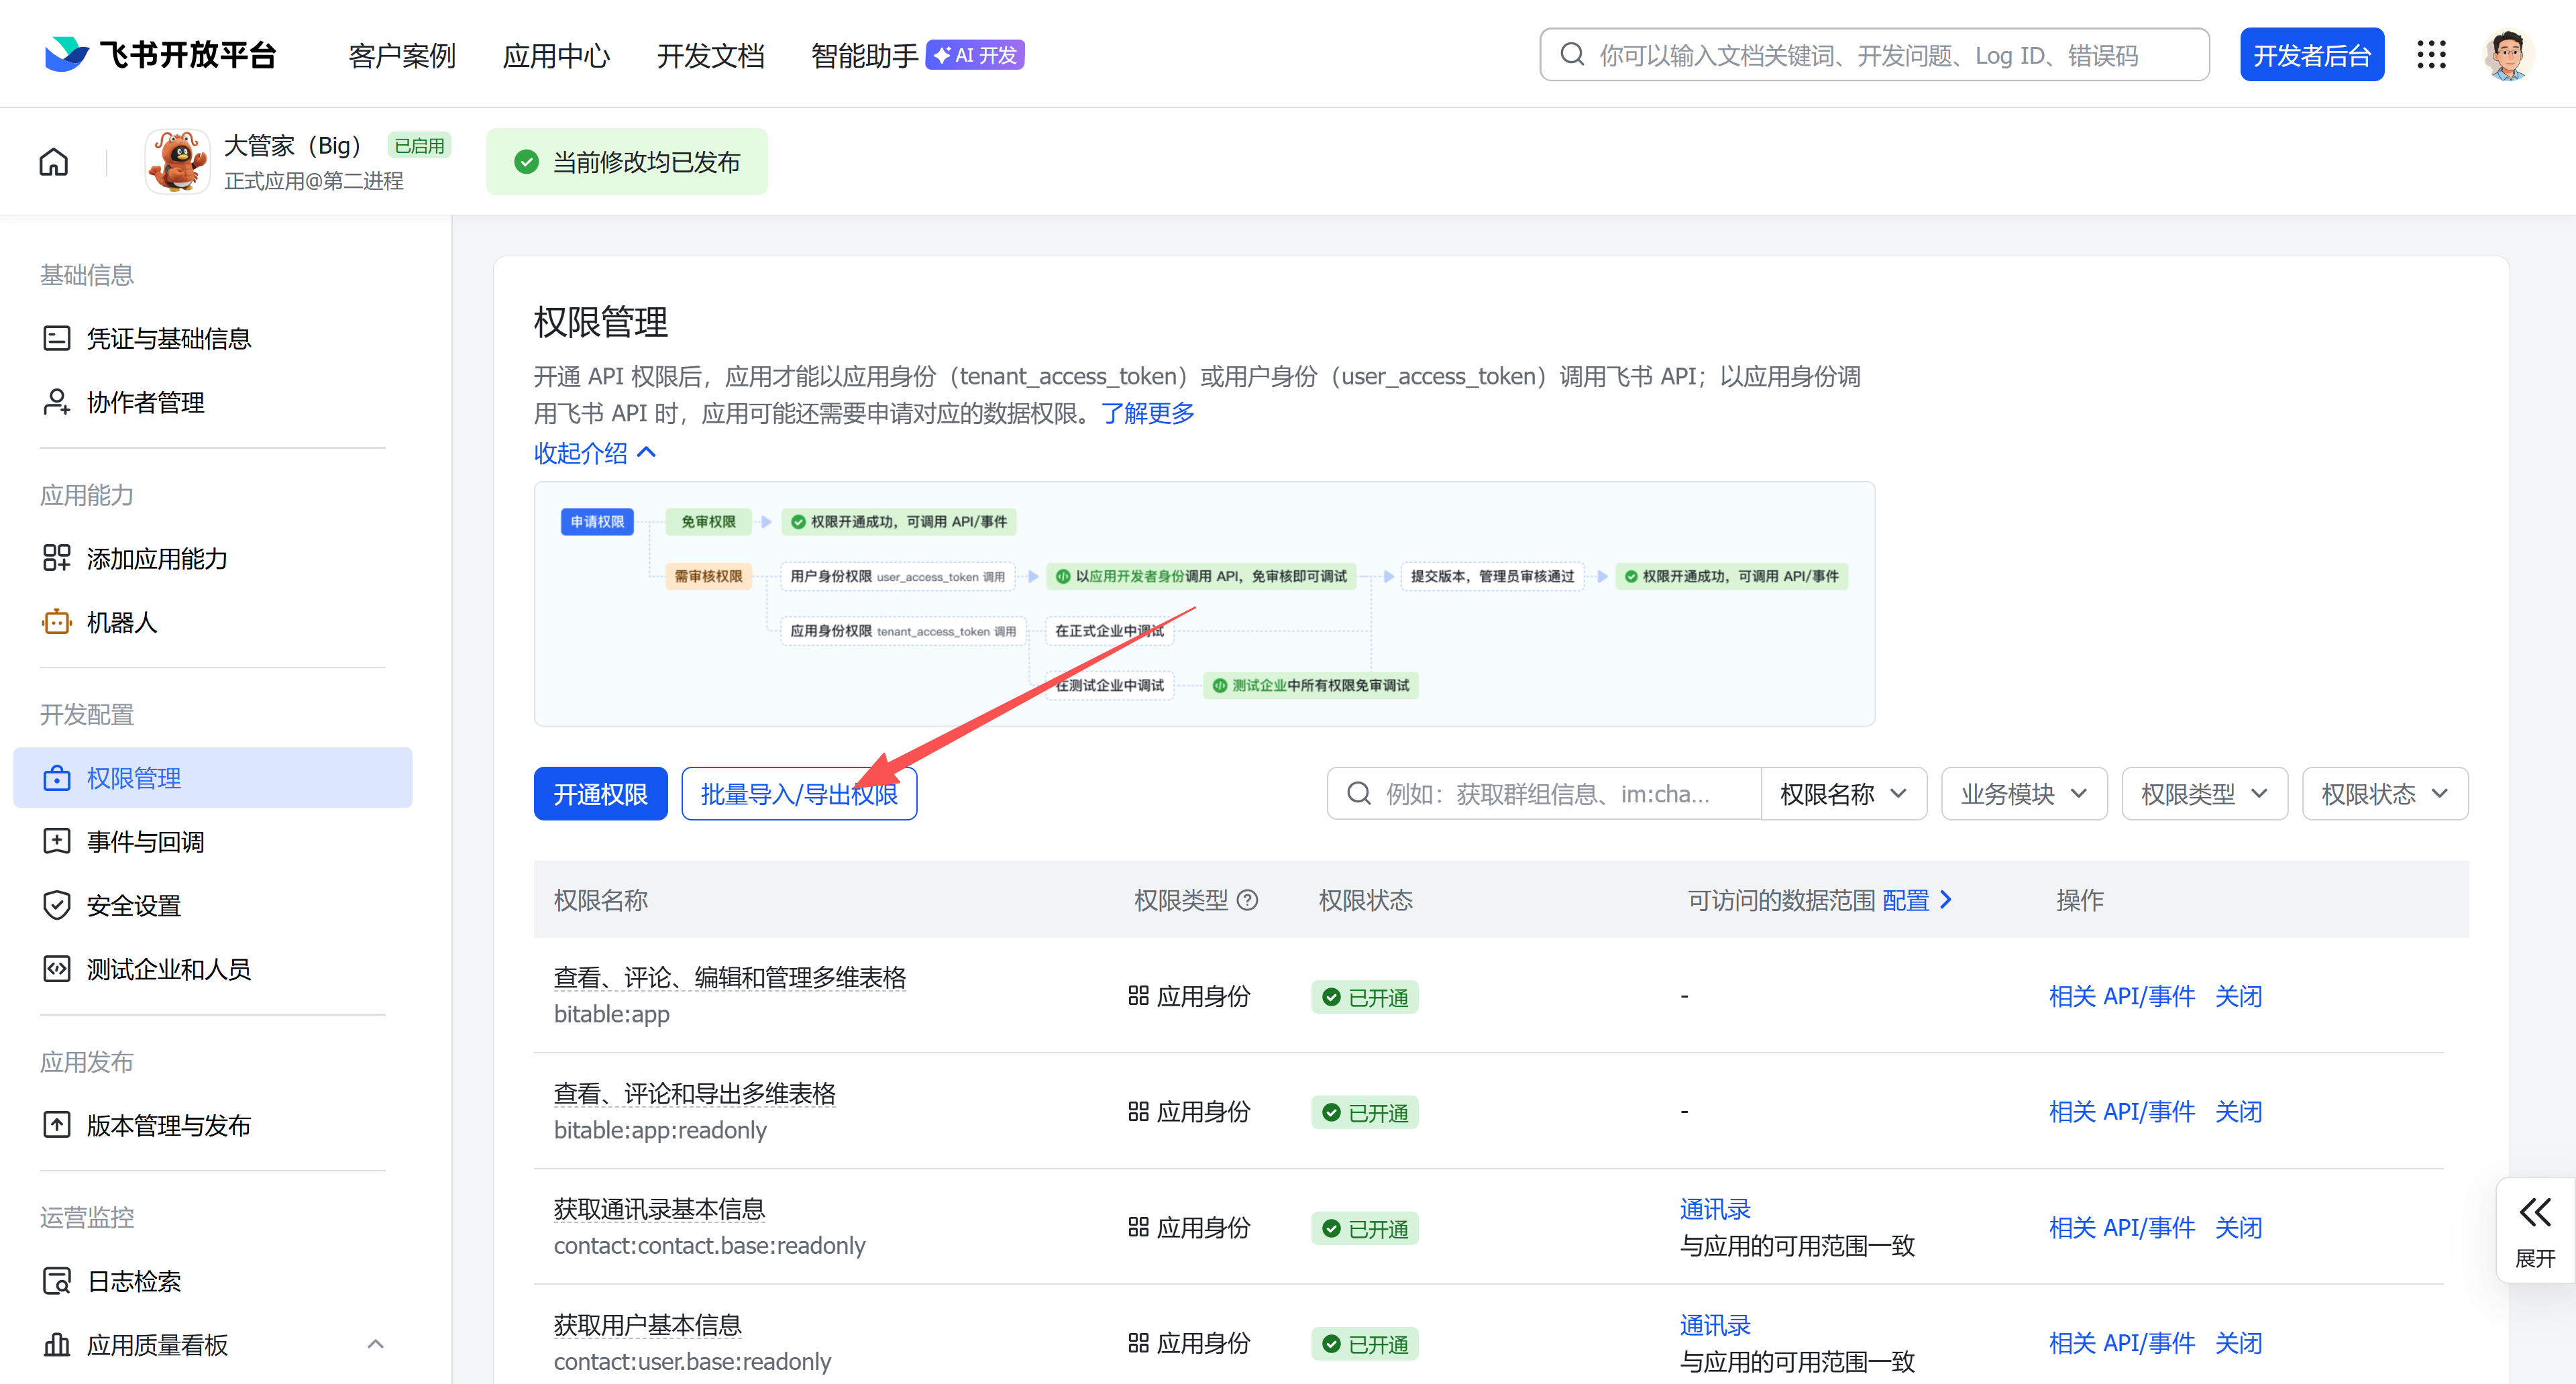Click the 开通权限 button
The width and height of the screenshot is (2576, 1384).
coord(600,794)
